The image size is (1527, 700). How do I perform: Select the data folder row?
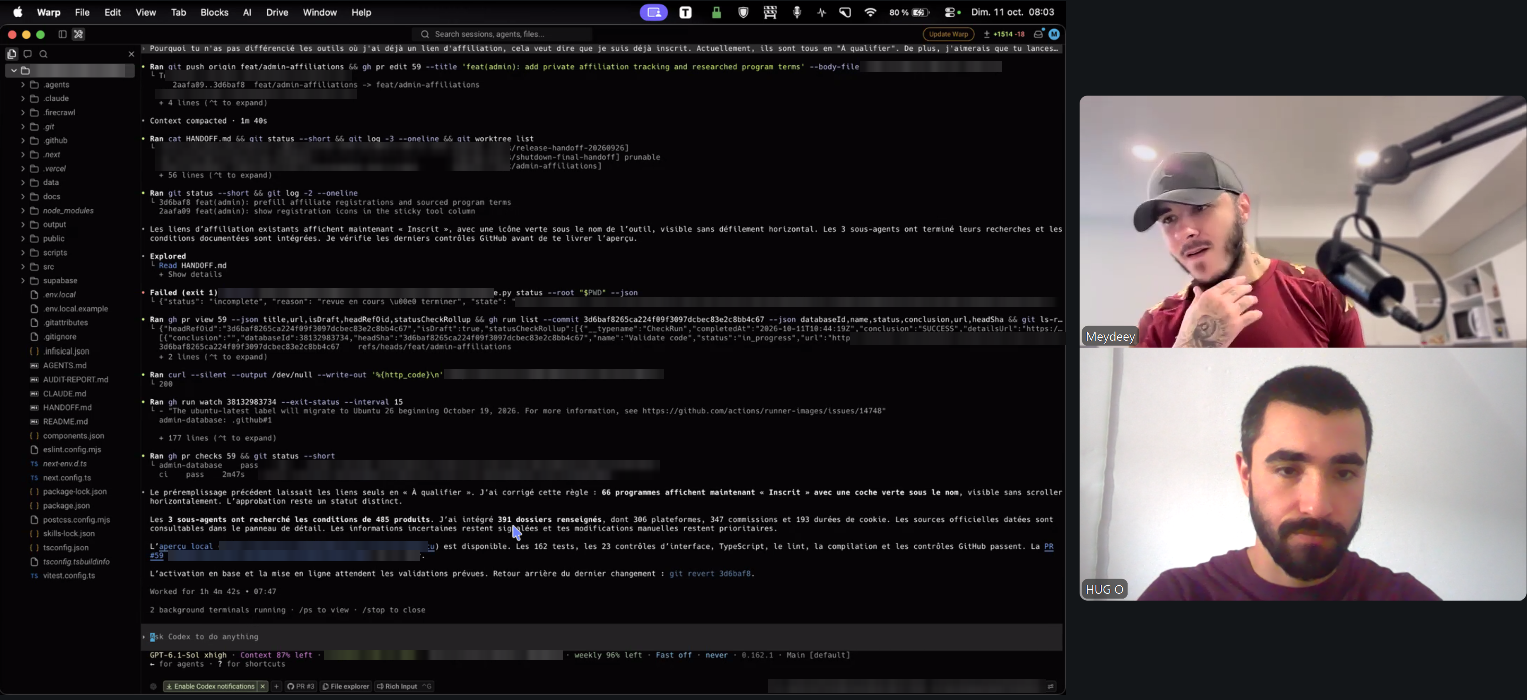pos(70,183)
